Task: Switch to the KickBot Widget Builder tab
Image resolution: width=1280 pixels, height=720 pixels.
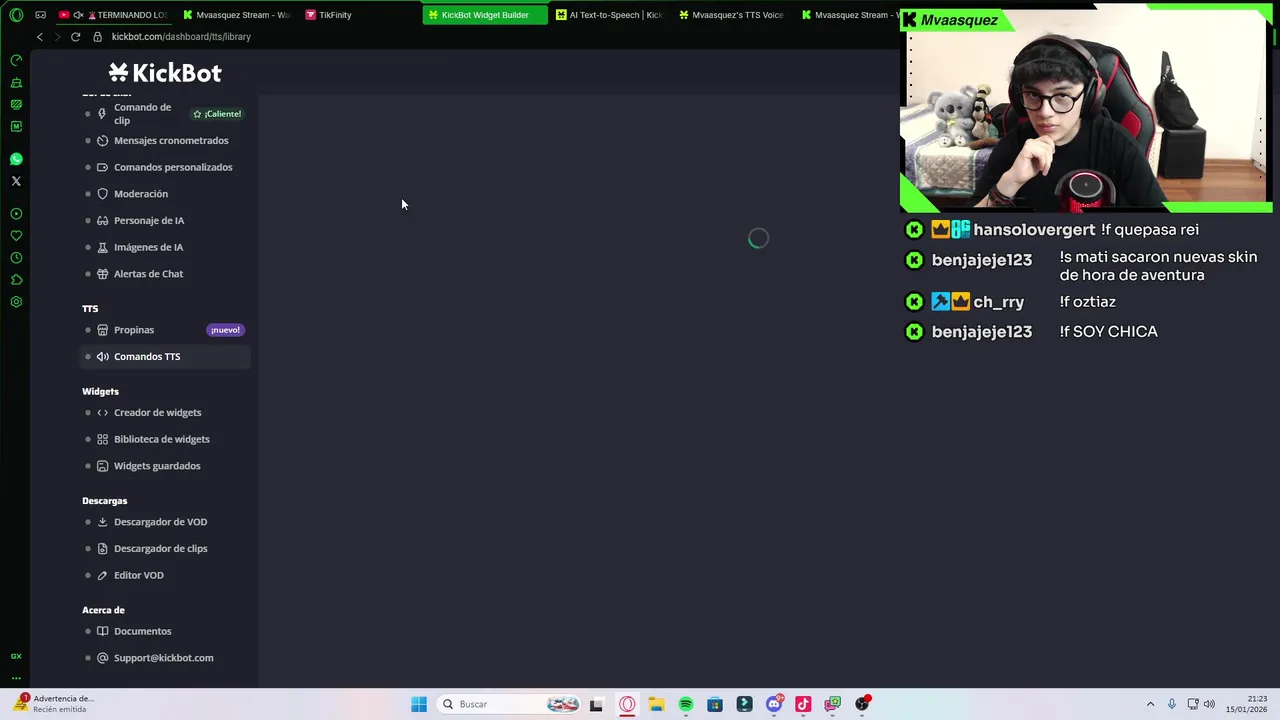Action: pos(485,15)
